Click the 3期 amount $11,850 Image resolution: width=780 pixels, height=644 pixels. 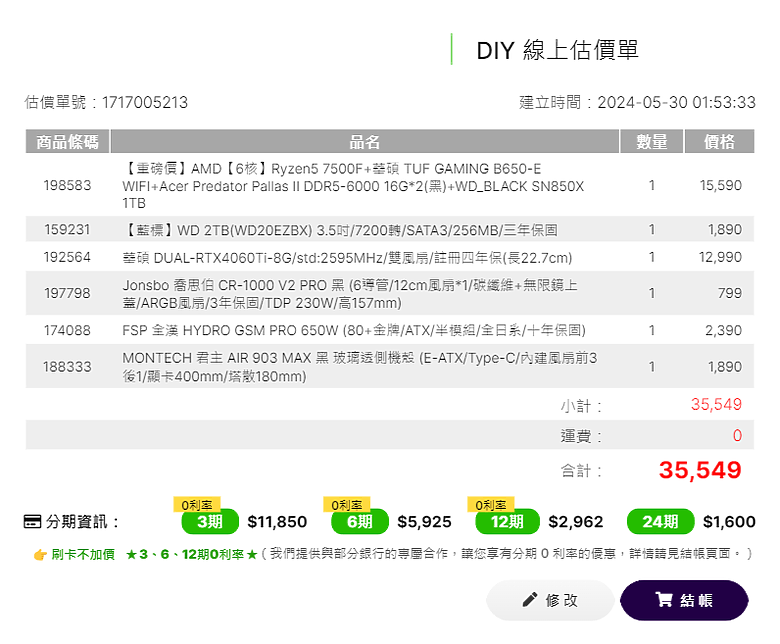tap(277, 522)
